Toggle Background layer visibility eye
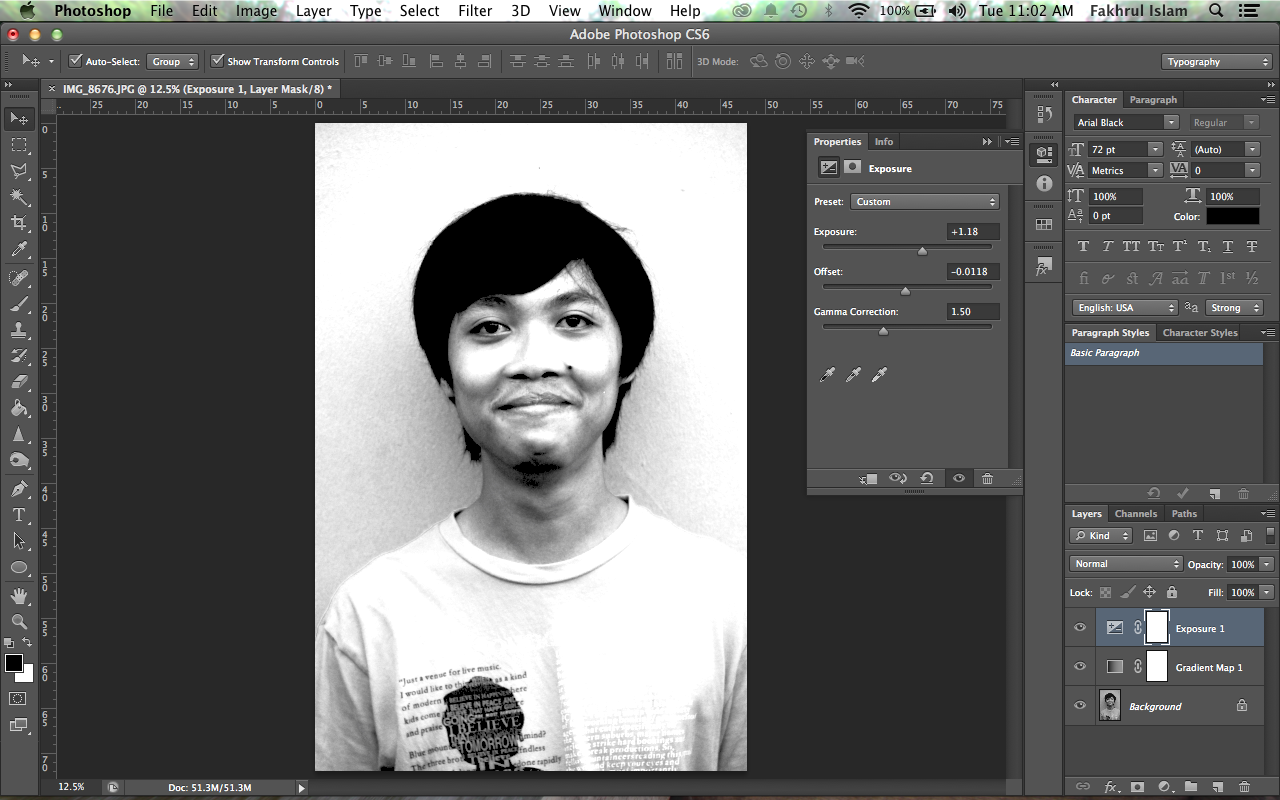Image resolution: width=1280 pixels, height=800 pixels. point(1080,706)
